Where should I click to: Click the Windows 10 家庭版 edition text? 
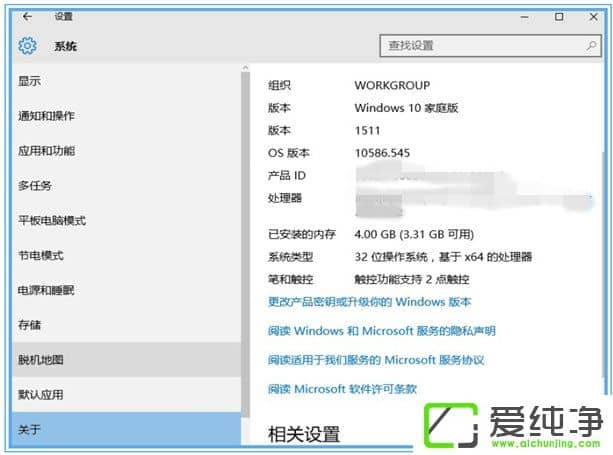click(x=406, y=108)
